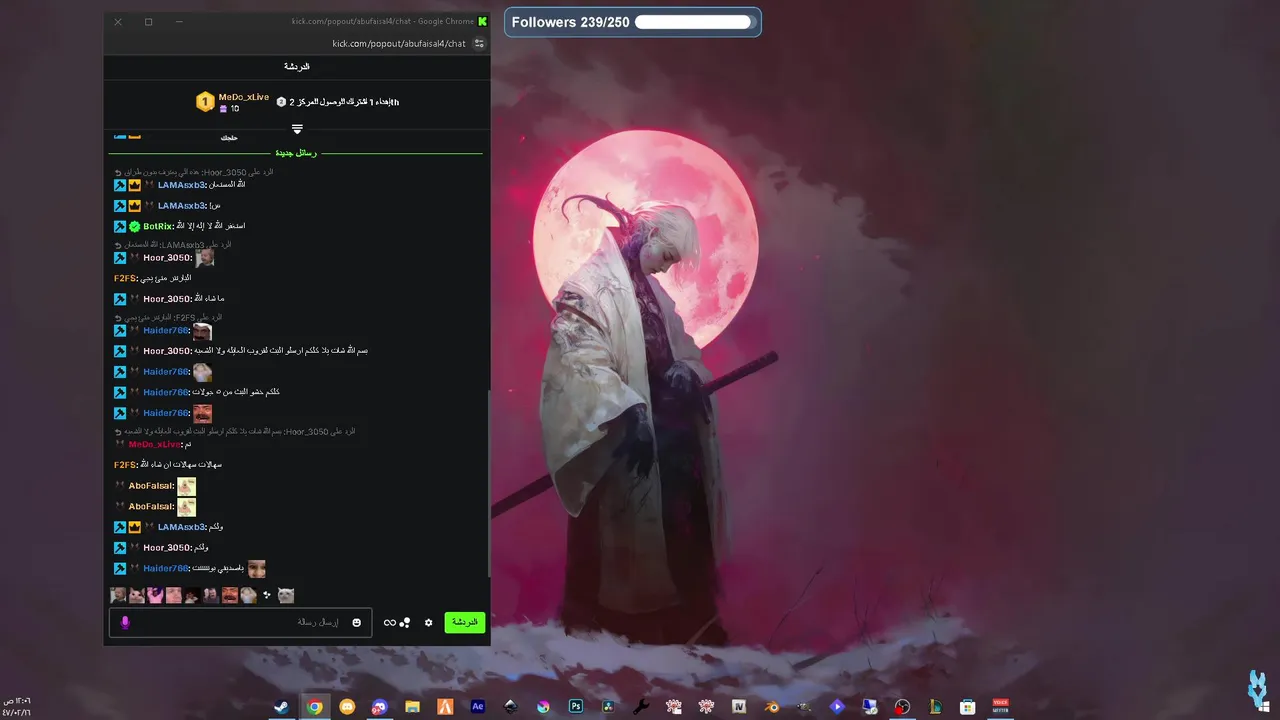Open Steam from the taskbar

click(283, 707)
